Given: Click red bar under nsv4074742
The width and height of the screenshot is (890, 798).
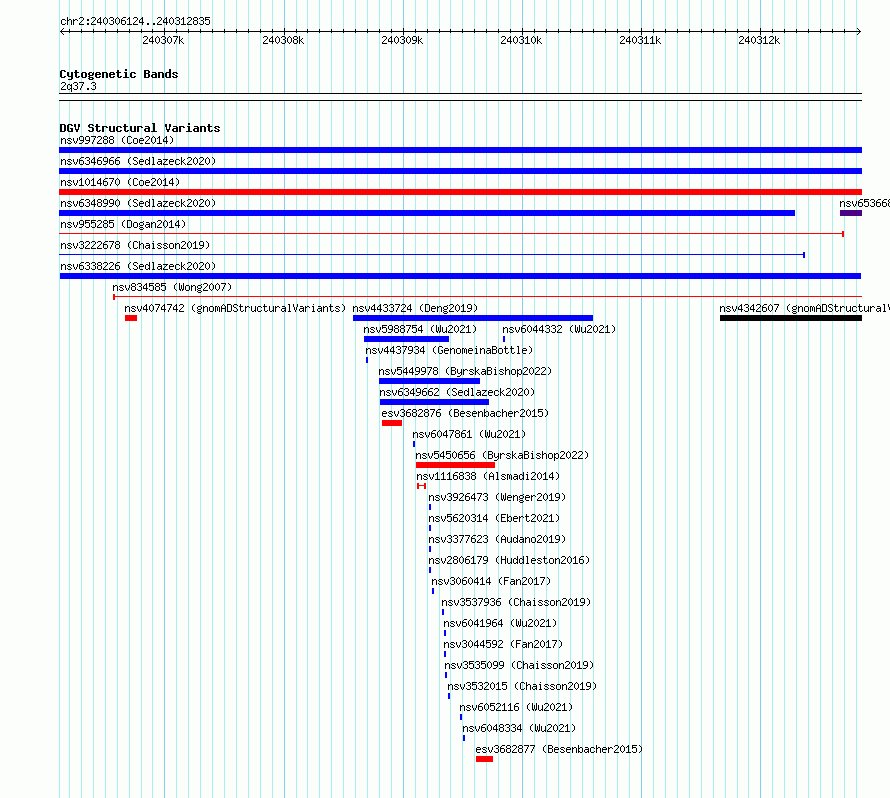Looking at the screenshot, I should (131, 318).
